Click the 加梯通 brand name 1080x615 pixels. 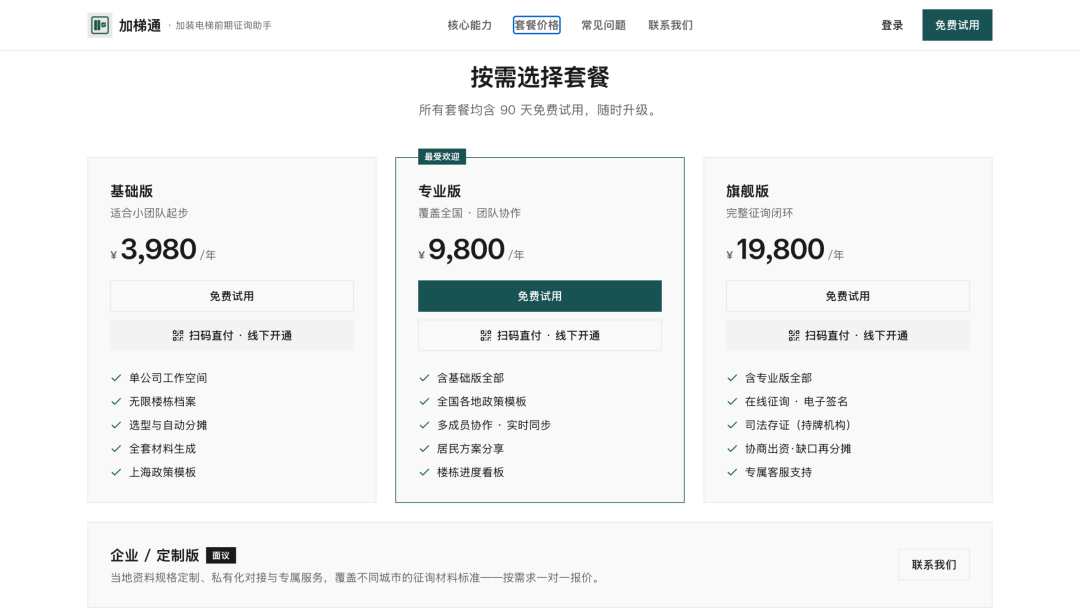[140, 25]
